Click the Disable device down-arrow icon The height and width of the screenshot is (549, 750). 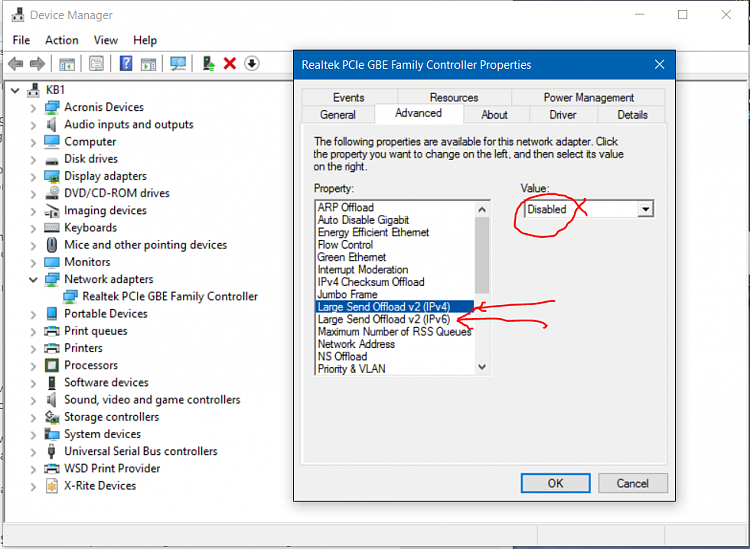(x=252, y=63)
